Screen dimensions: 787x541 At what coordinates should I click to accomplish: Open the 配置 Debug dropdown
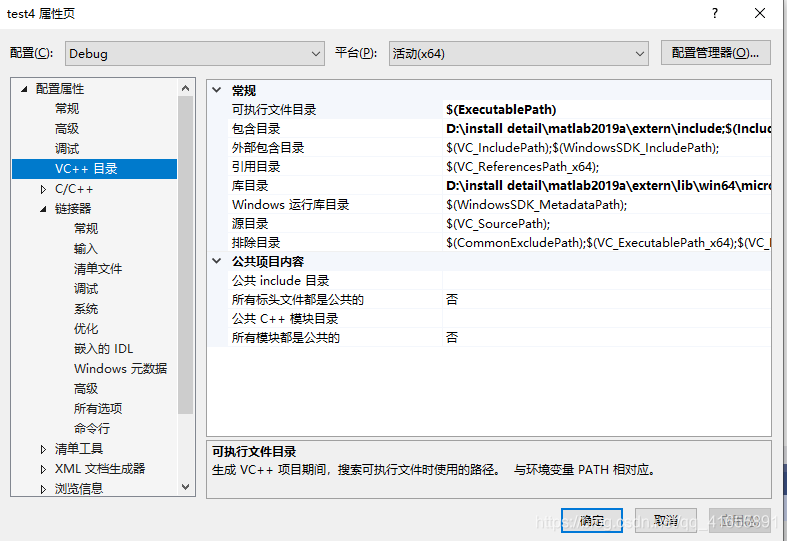(195, 53)
